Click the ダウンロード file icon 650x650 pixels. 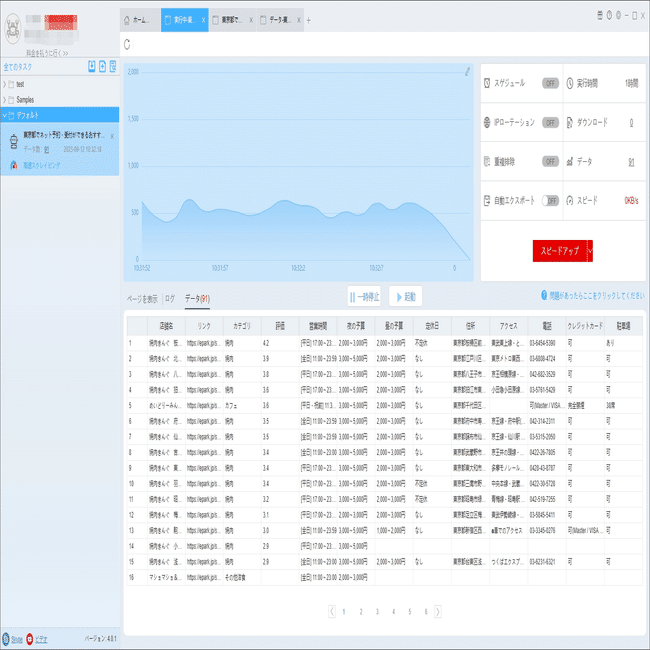pyautogui.click(x=570, y=123)
